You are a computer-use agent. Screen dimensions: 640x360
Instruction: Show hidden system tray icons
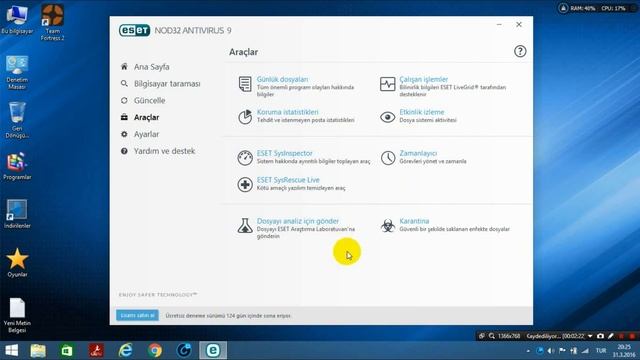click(x=528, y=351)
